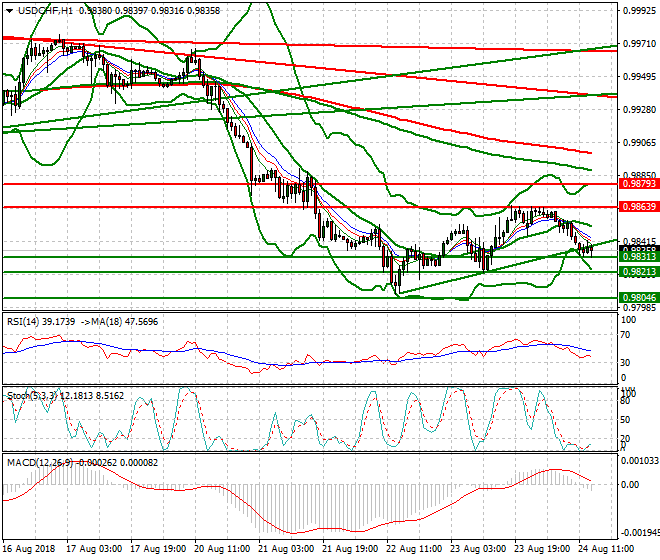The height and width of the screenshot is (560, 660).
Task: Click the RSI scale value 70
Action: (x=626, y=335)
